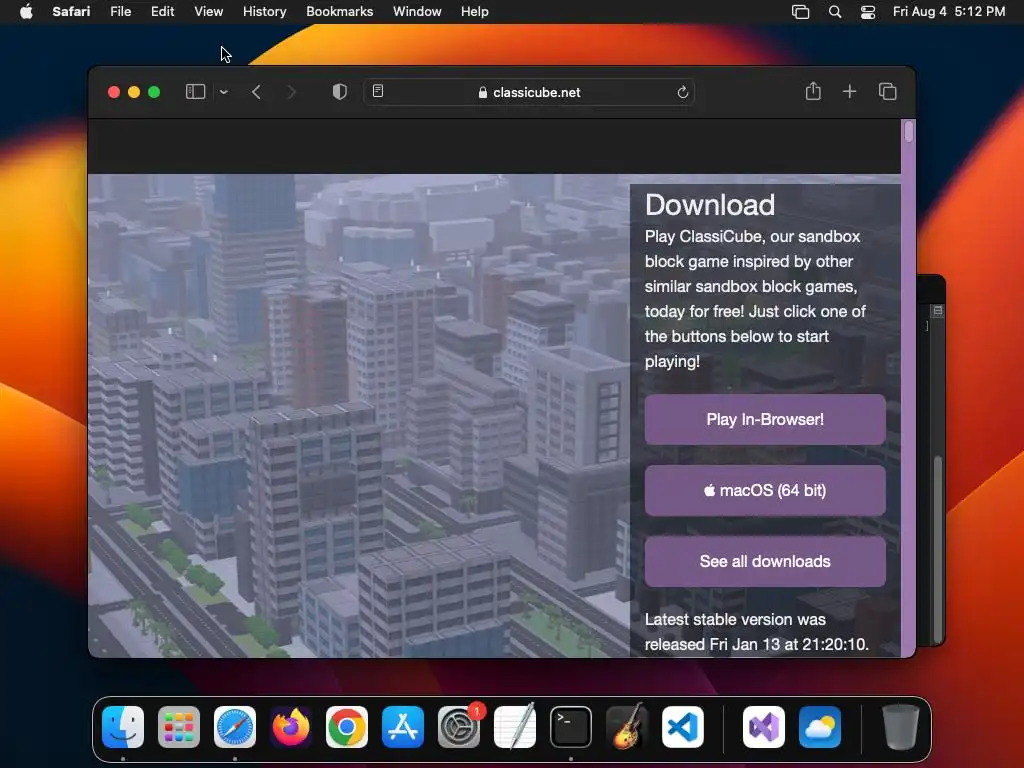This screenshot has height=768, width=1024.
Task: Open See all downloads
Action: [765, 562]
